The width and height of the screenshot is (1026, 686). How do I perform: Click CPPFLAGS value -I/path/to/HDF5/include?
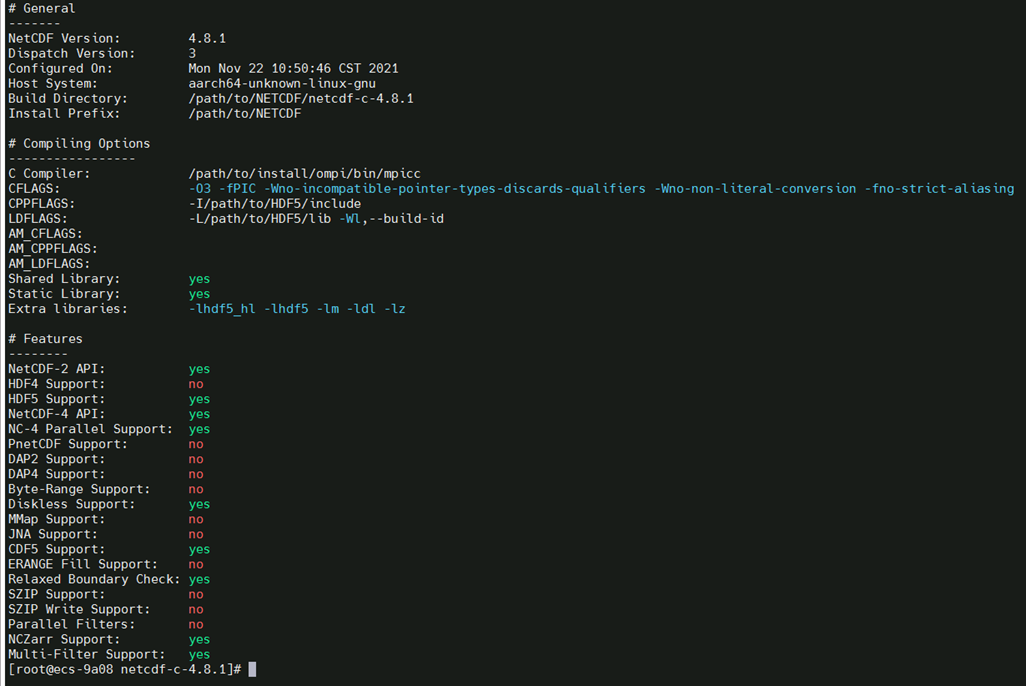pos(275,204)
